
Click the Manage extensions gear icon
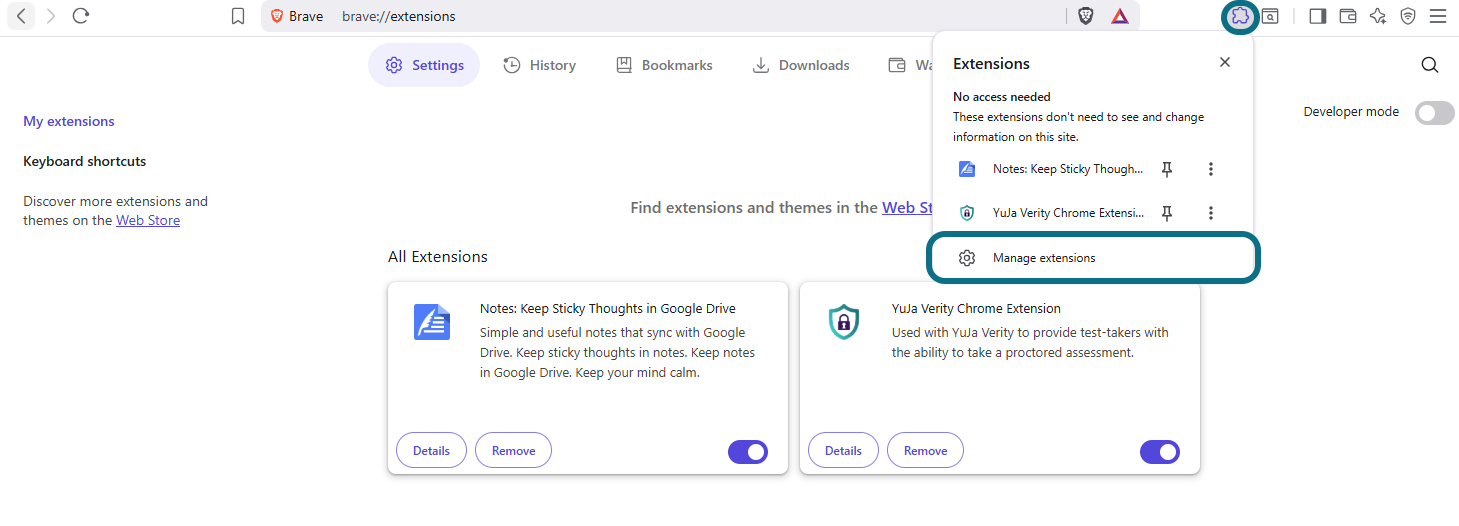(967, 258)
